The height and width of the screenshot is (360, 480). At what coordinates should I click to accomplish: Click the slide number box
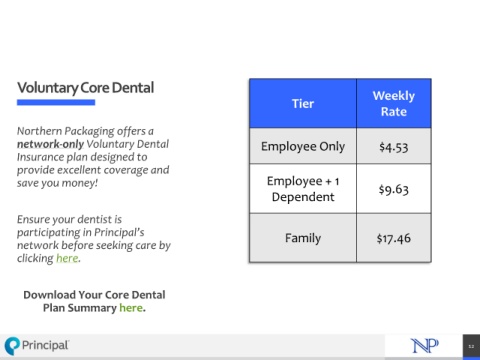(x=471, y=347)
